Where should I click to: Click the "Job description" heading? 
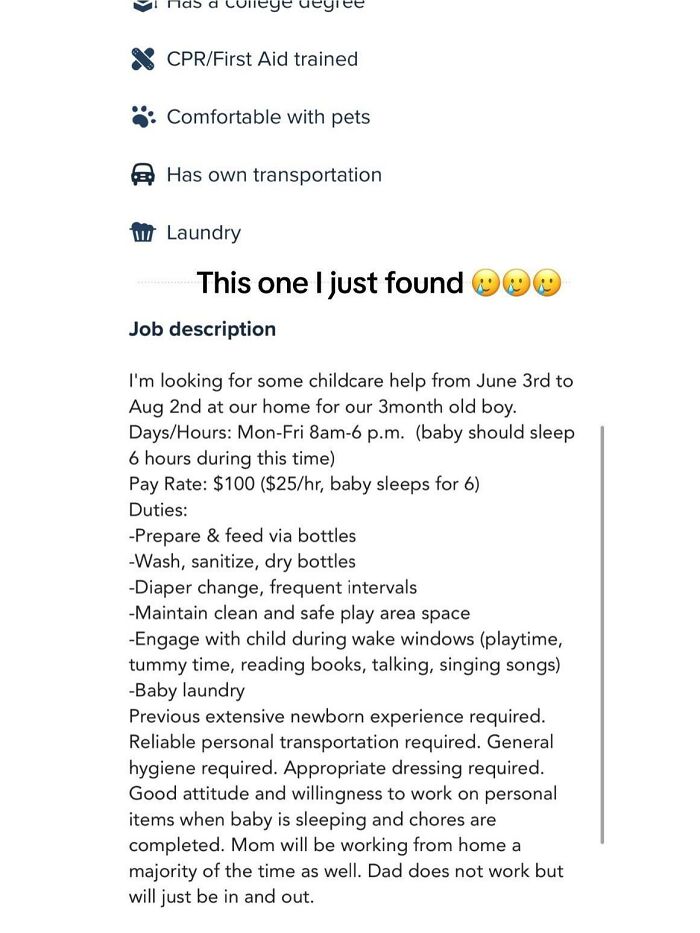click(x=202, y=329)
